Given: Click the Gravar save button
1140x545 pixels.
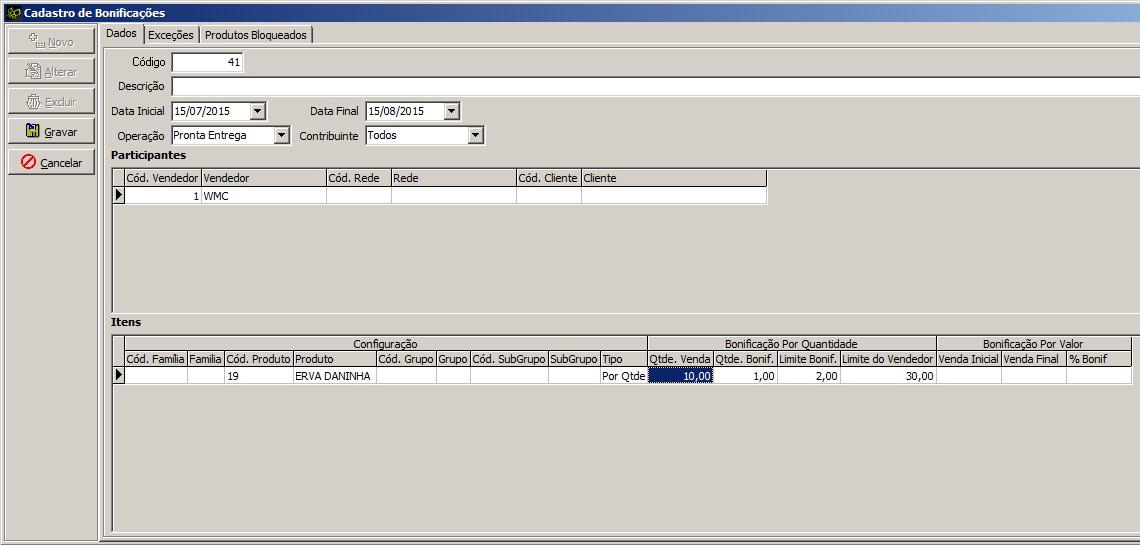Looking at the screenshot, I should 51,132.
